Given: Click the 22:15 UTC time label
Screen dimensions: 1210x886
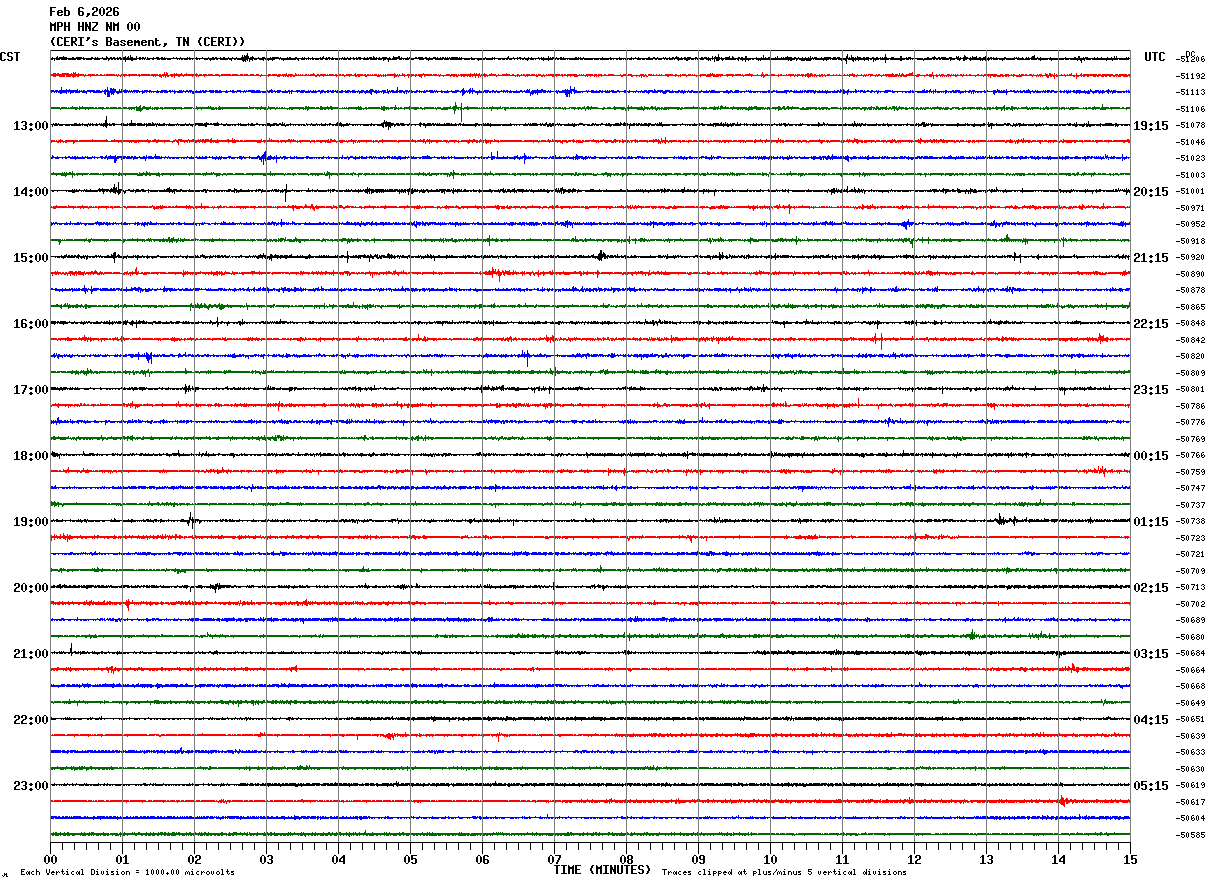Looking at the screenshot, I should coord(1151,324).
